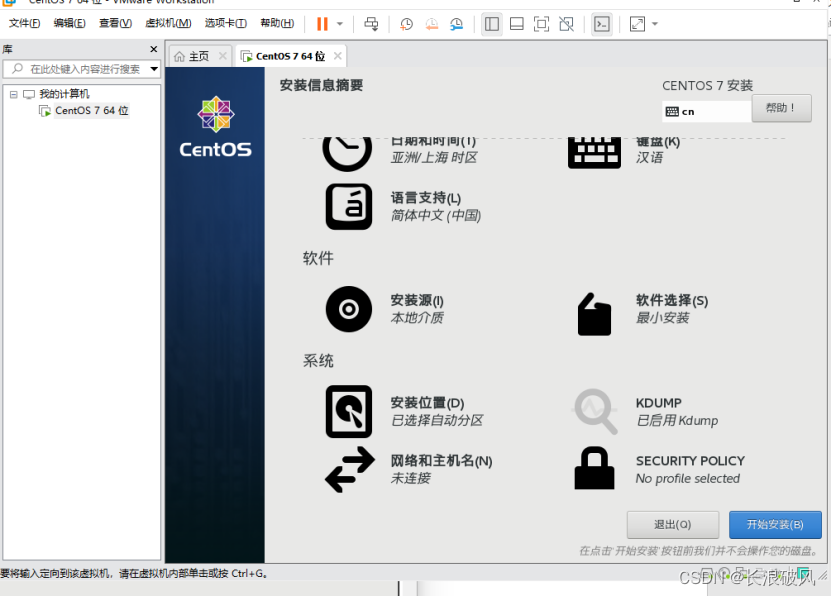The width and height of the screenshot is (831, 596).
Task: Click No profile selected text
Action: (687, 478)
